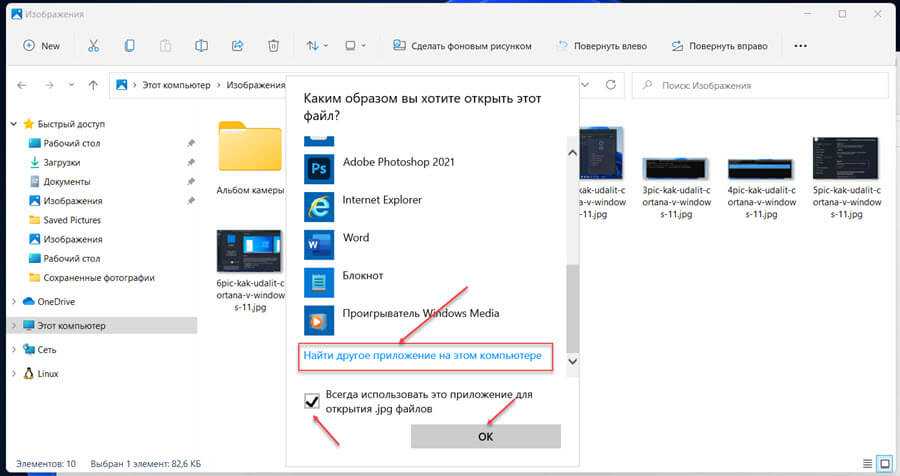
Task: Click the OK button in the dialog
Action: [x=486, y=436]
